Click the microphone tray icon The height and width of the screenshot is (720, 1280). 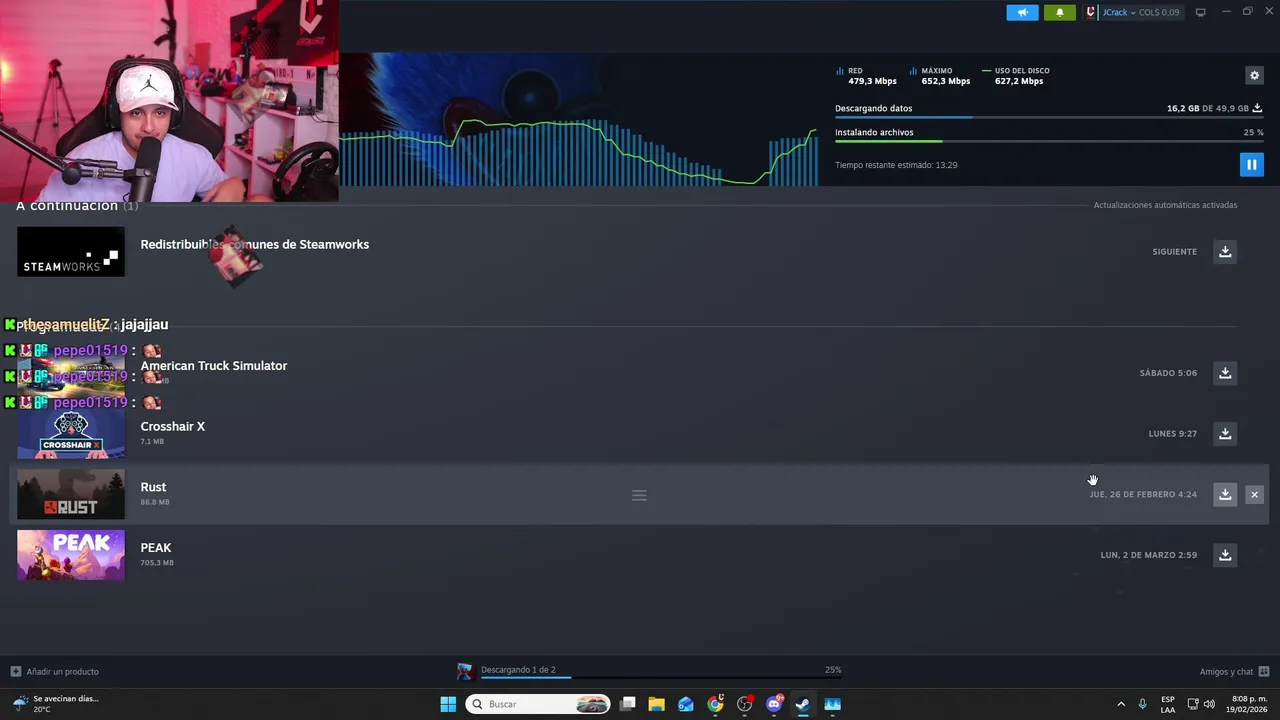click(x=1142, y=704)
